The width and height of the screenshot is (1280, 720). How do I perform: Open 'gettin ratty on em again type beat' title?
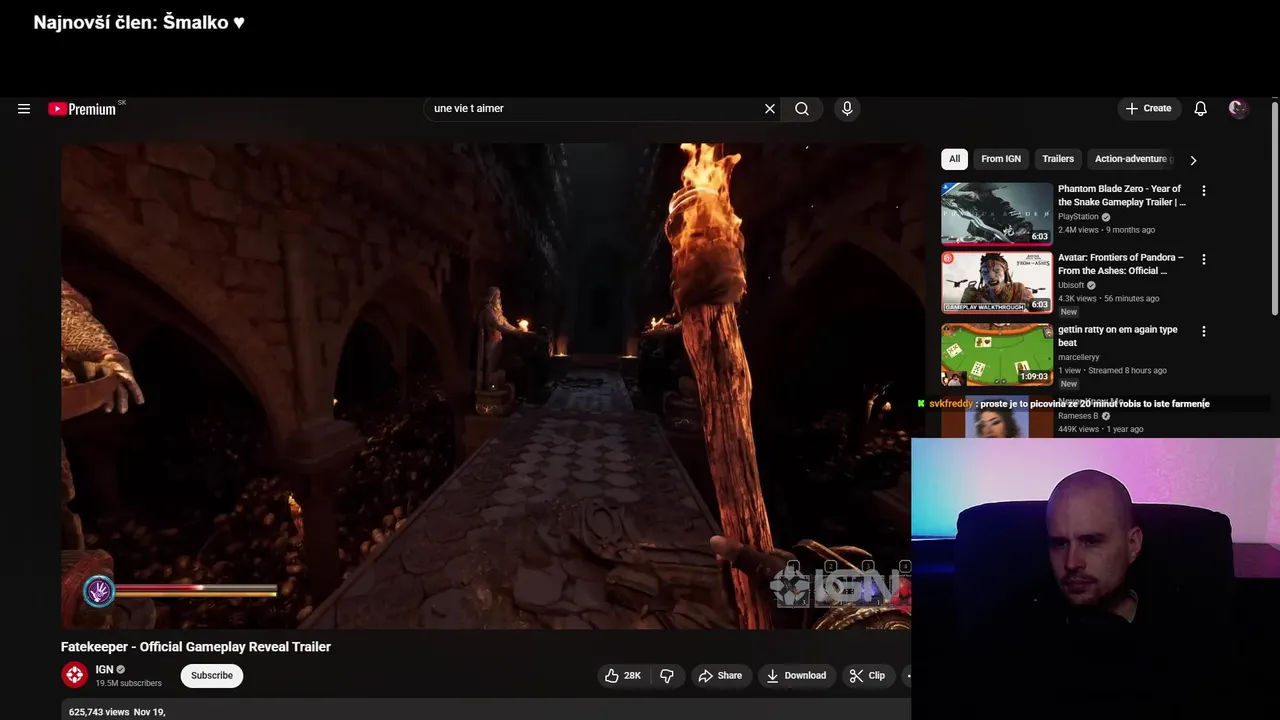(x=1117, y=336)
